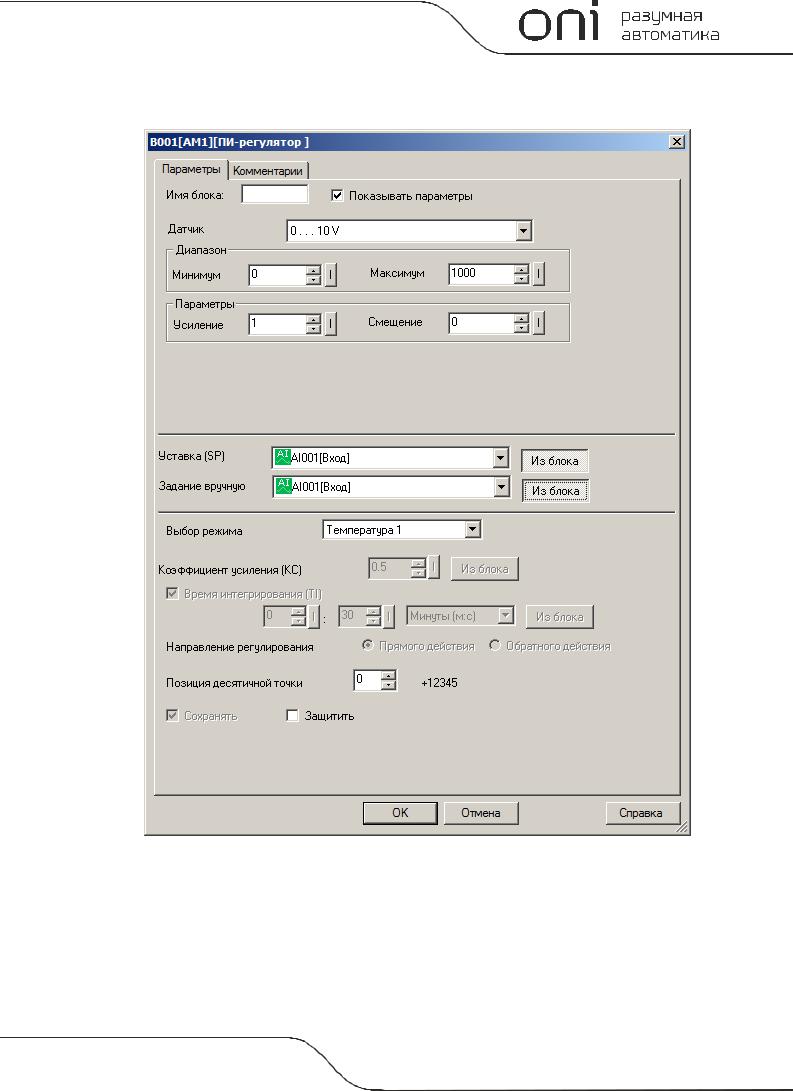This screenshot has height=1091, width=793.
Task: Select the Прямого действия radio button
Action: 368,646
